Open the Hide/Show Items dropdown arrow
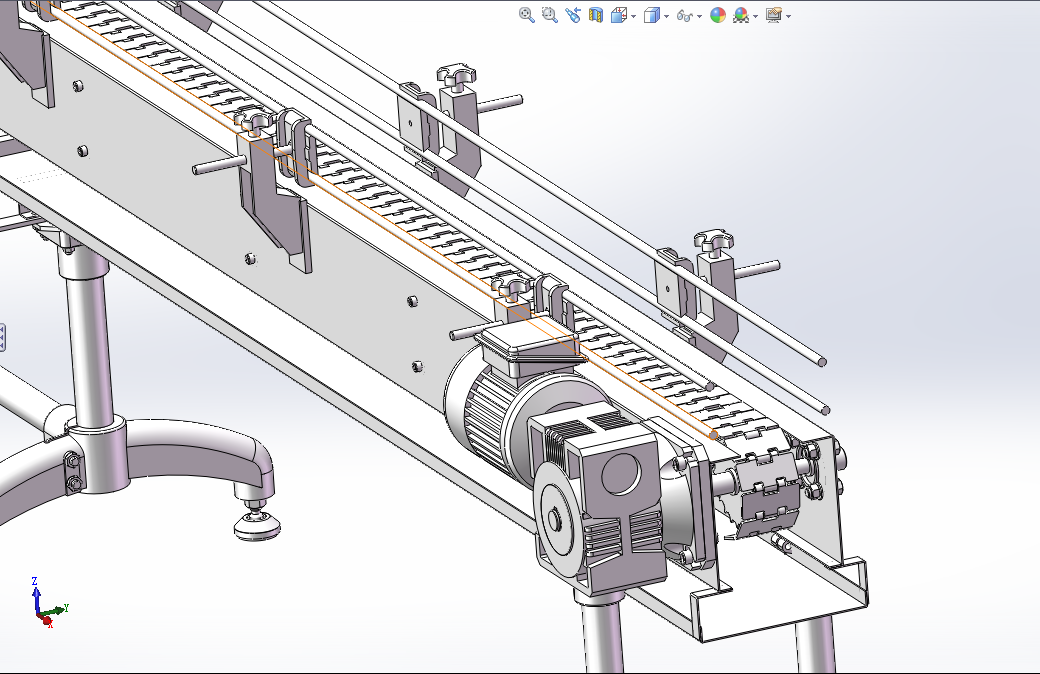The width and height of the screenshot is (1040, 674). [x=700, y=17]
